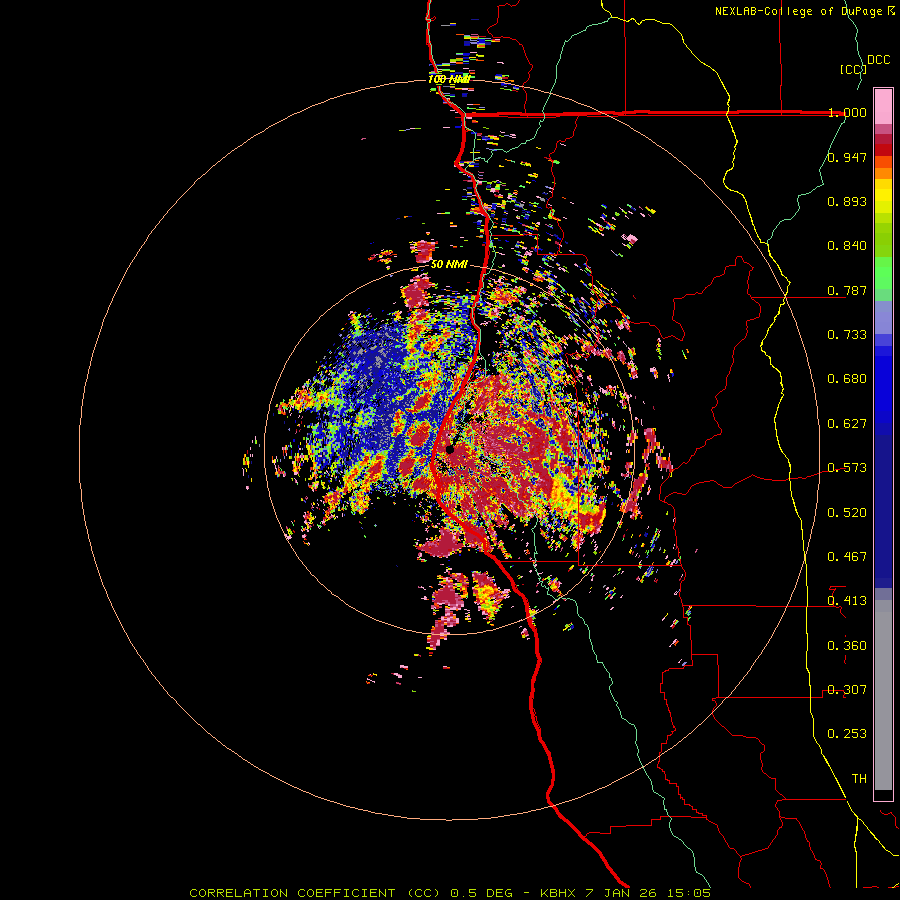Pick the orange swatch on the color bar
This screenshot has width=900, height=900.
[883, 173]
